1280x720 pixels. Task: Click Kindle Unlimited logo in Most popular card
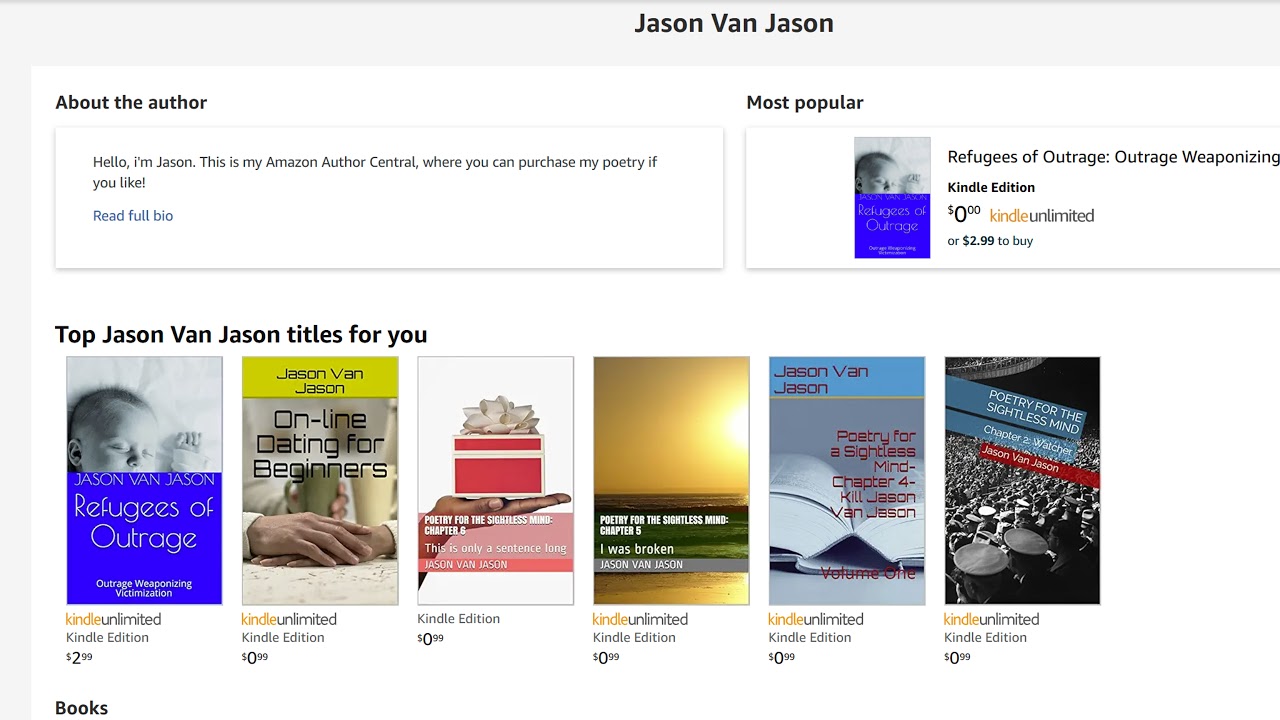(1041, 216)
